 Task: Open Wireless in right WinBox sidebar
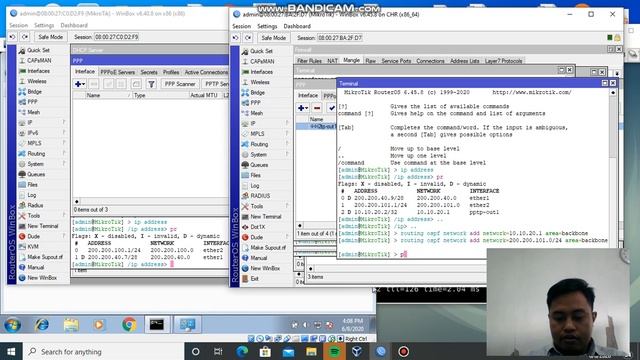(x=260, y=82)
